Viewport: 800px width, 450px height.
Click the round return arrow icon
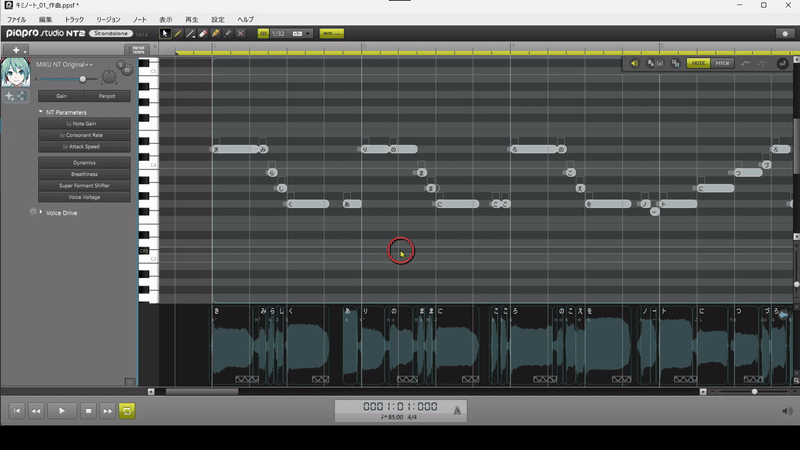[x=782, y=64]
